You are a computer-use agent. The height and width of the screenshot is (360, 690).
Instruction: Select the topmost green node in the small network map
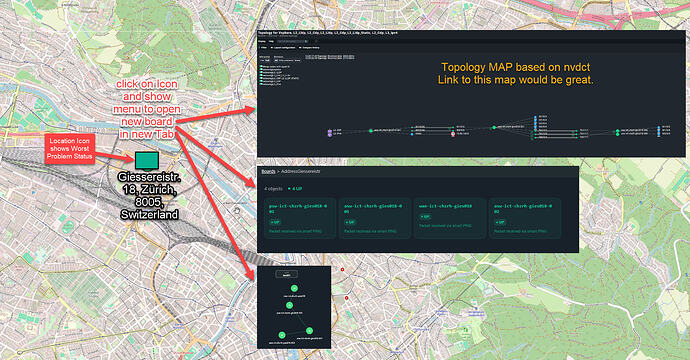(x=294, y=289)
